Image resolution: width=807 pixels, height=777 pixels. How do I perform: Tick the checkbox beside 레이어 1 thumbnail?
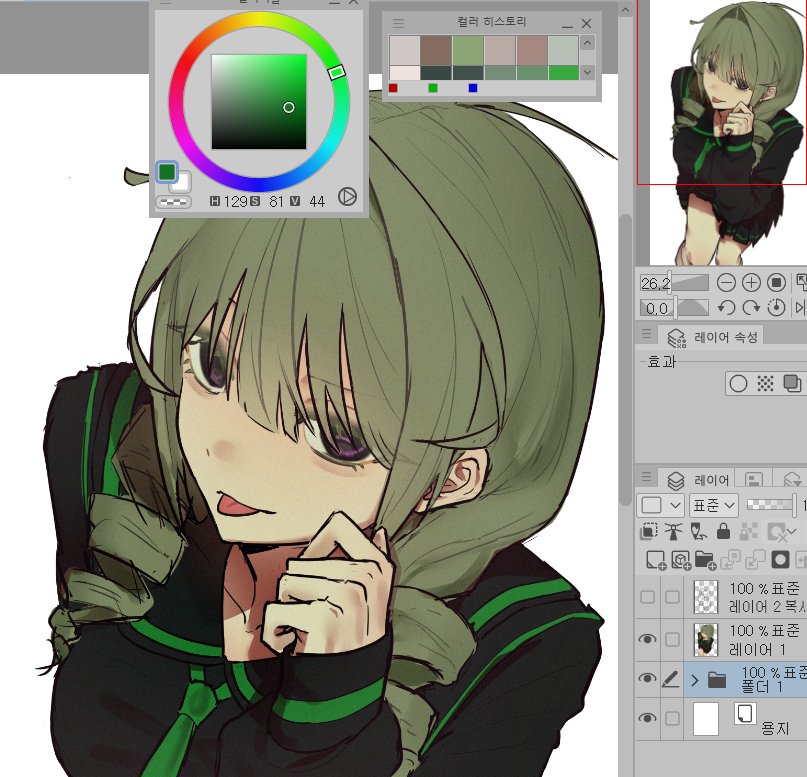672,639
